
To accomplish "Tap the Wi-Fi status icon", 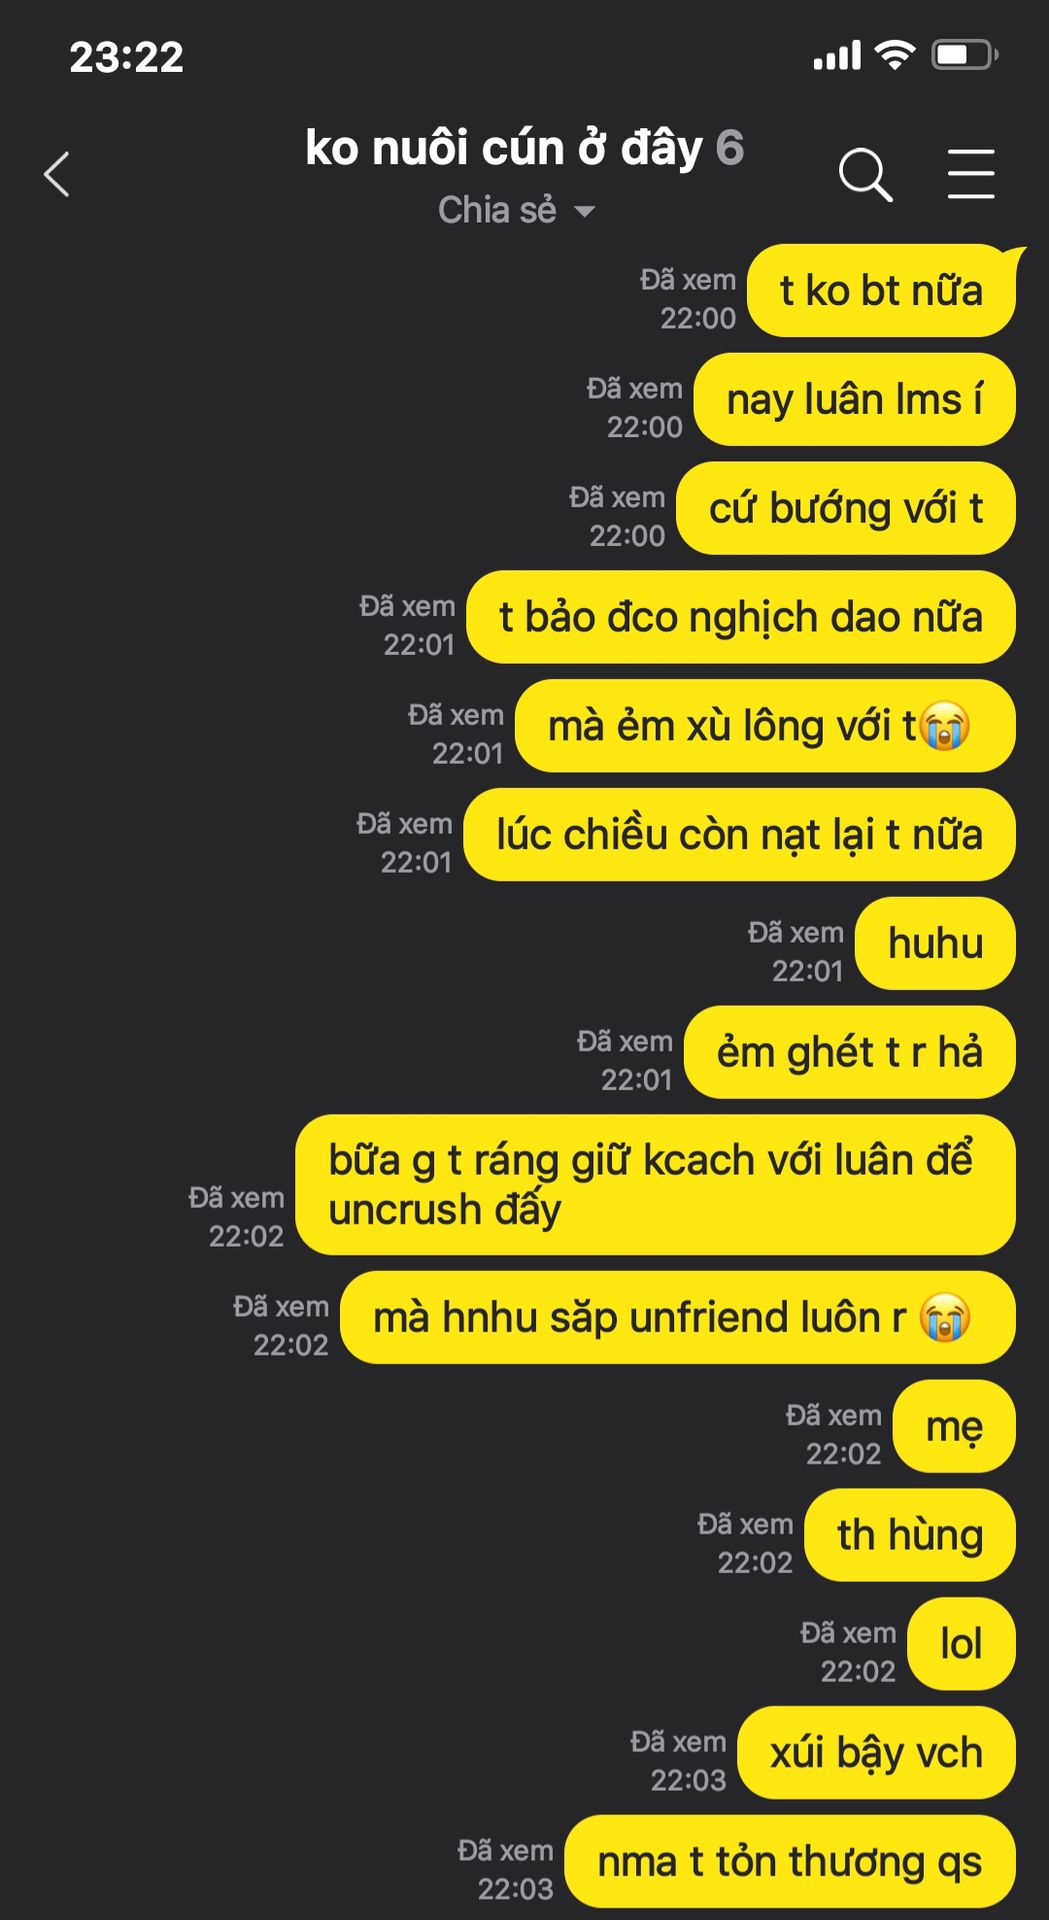I will [x=895, y=54].
